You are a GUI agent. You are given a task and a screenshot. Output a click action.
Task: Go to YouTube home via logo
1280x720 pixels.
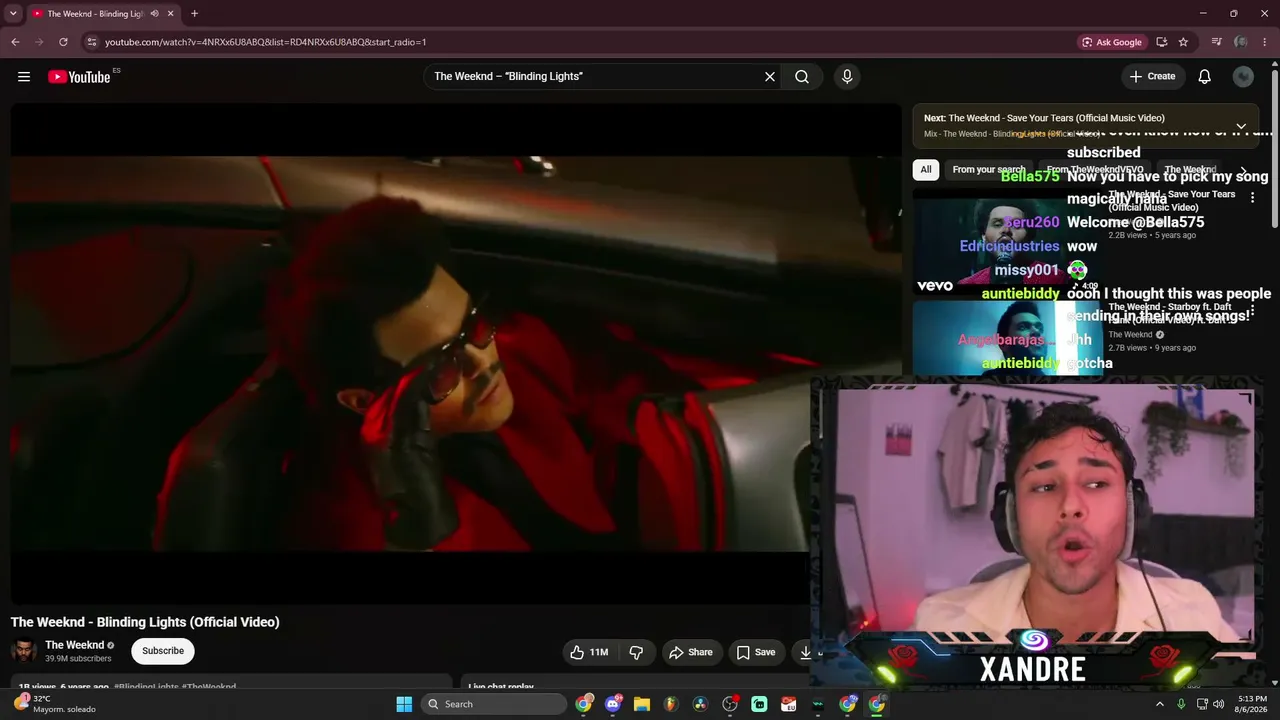pyautogui.click(x=79, y=77)
